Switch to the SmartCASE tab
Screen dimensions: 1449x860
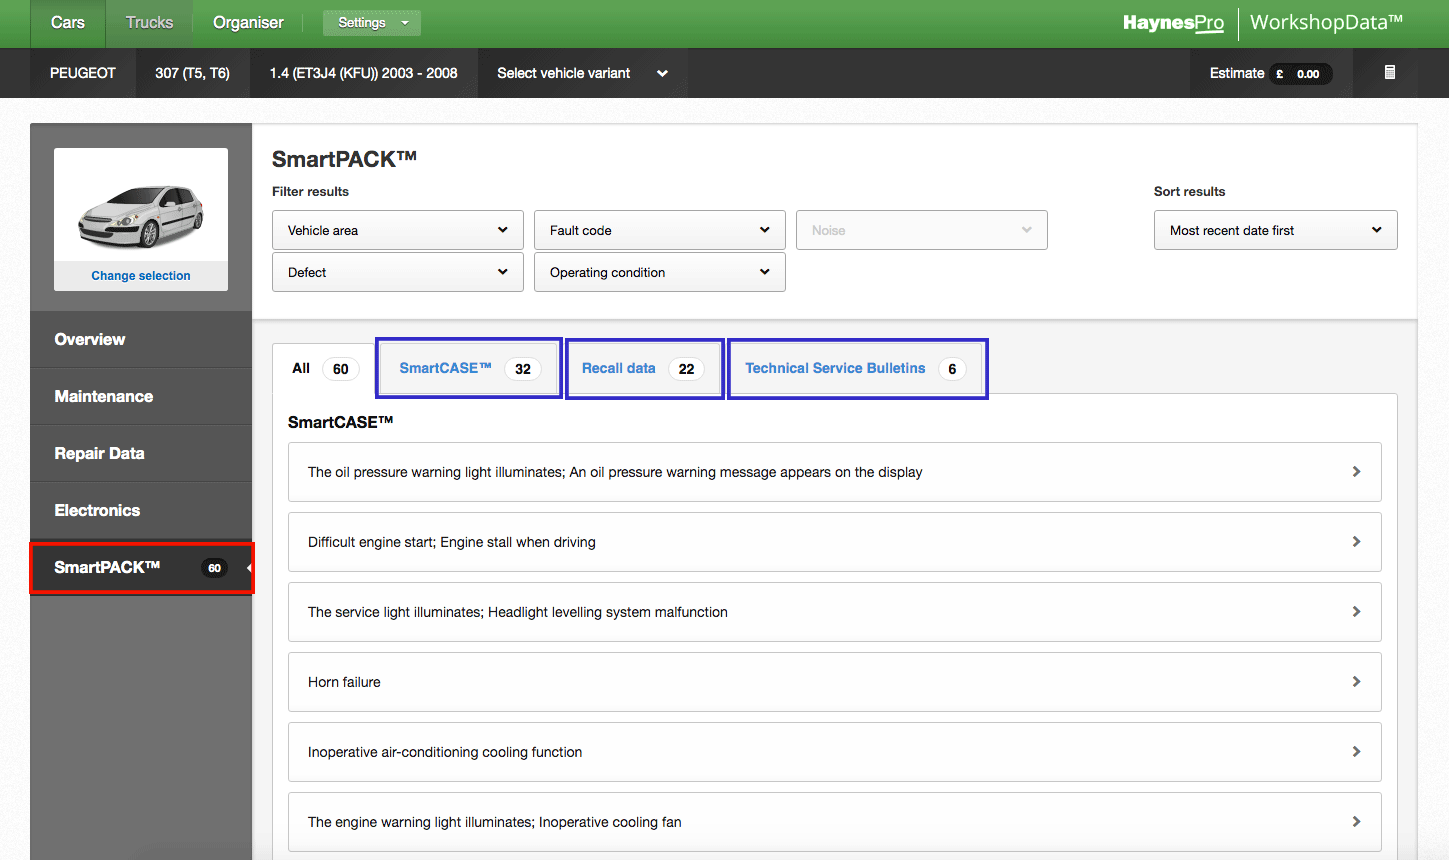469,369
